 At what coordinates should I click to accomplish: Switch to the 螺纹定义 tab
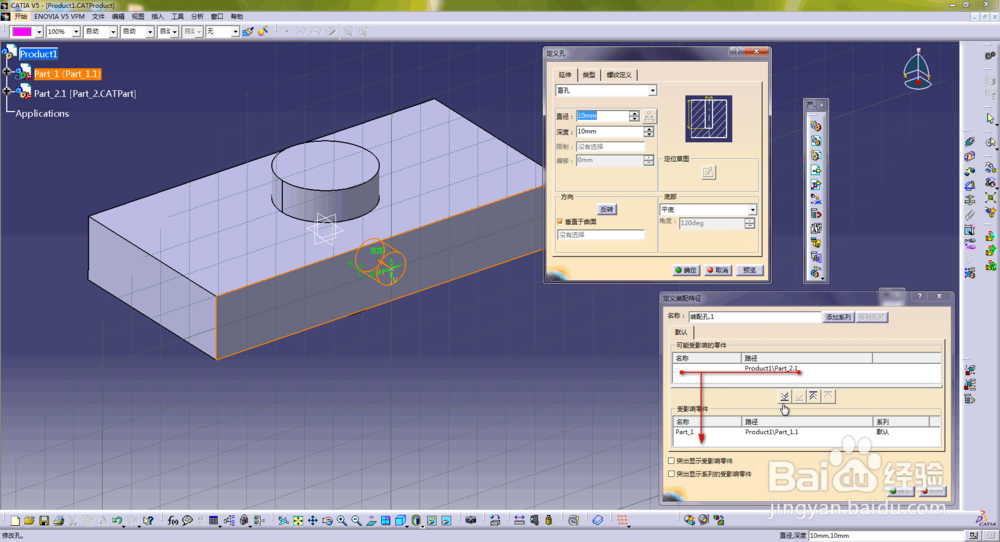click(x=619, y=75)
